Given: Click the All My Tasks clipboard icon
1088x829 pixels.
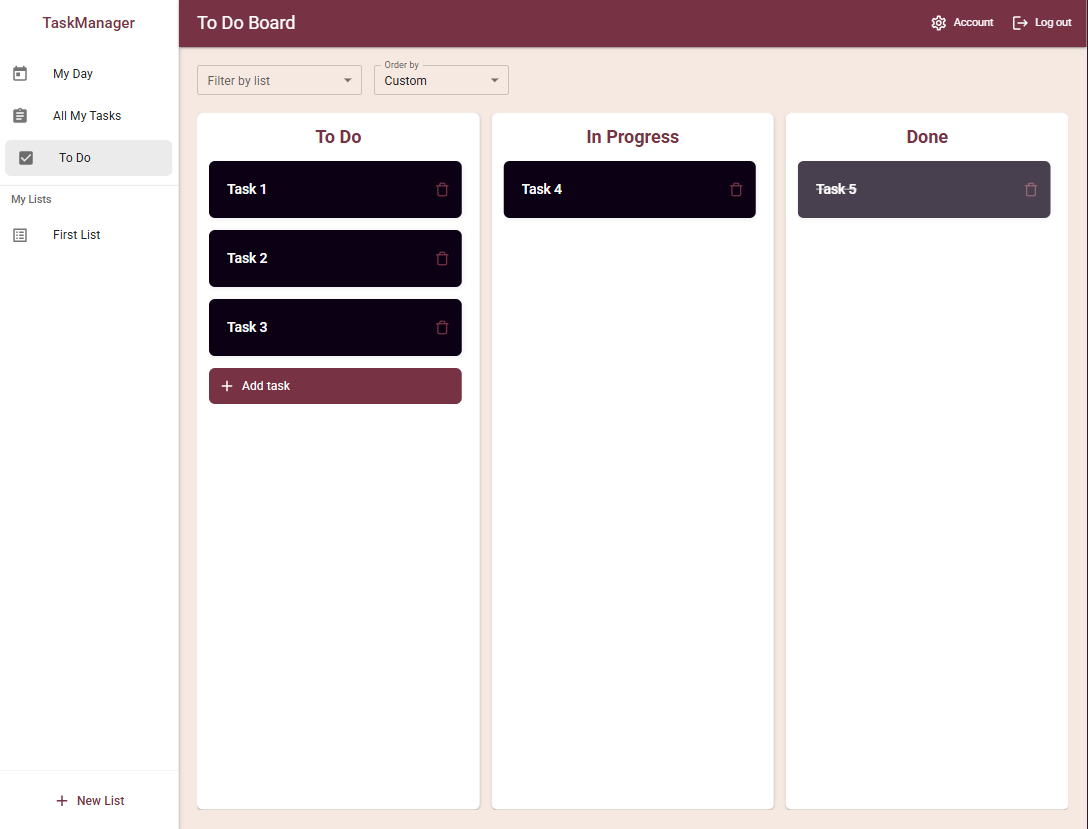Looking at the screenshot, I should pos(20,116).
